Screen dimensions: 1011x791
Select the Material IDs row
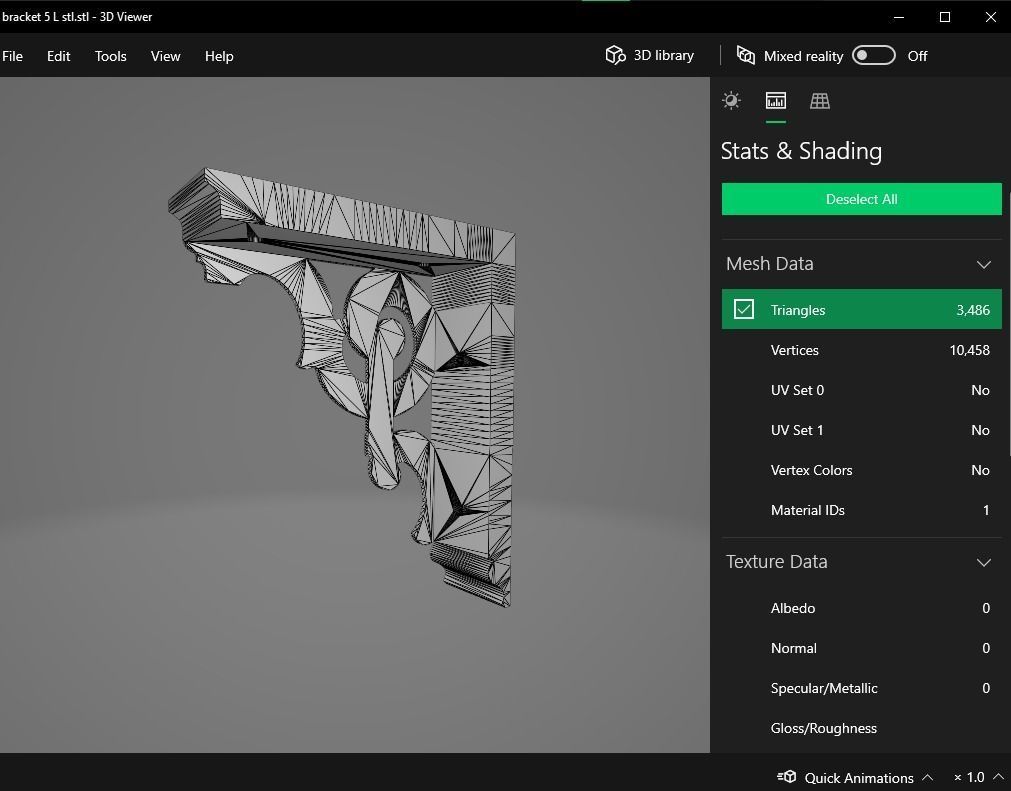click(861, 510)
